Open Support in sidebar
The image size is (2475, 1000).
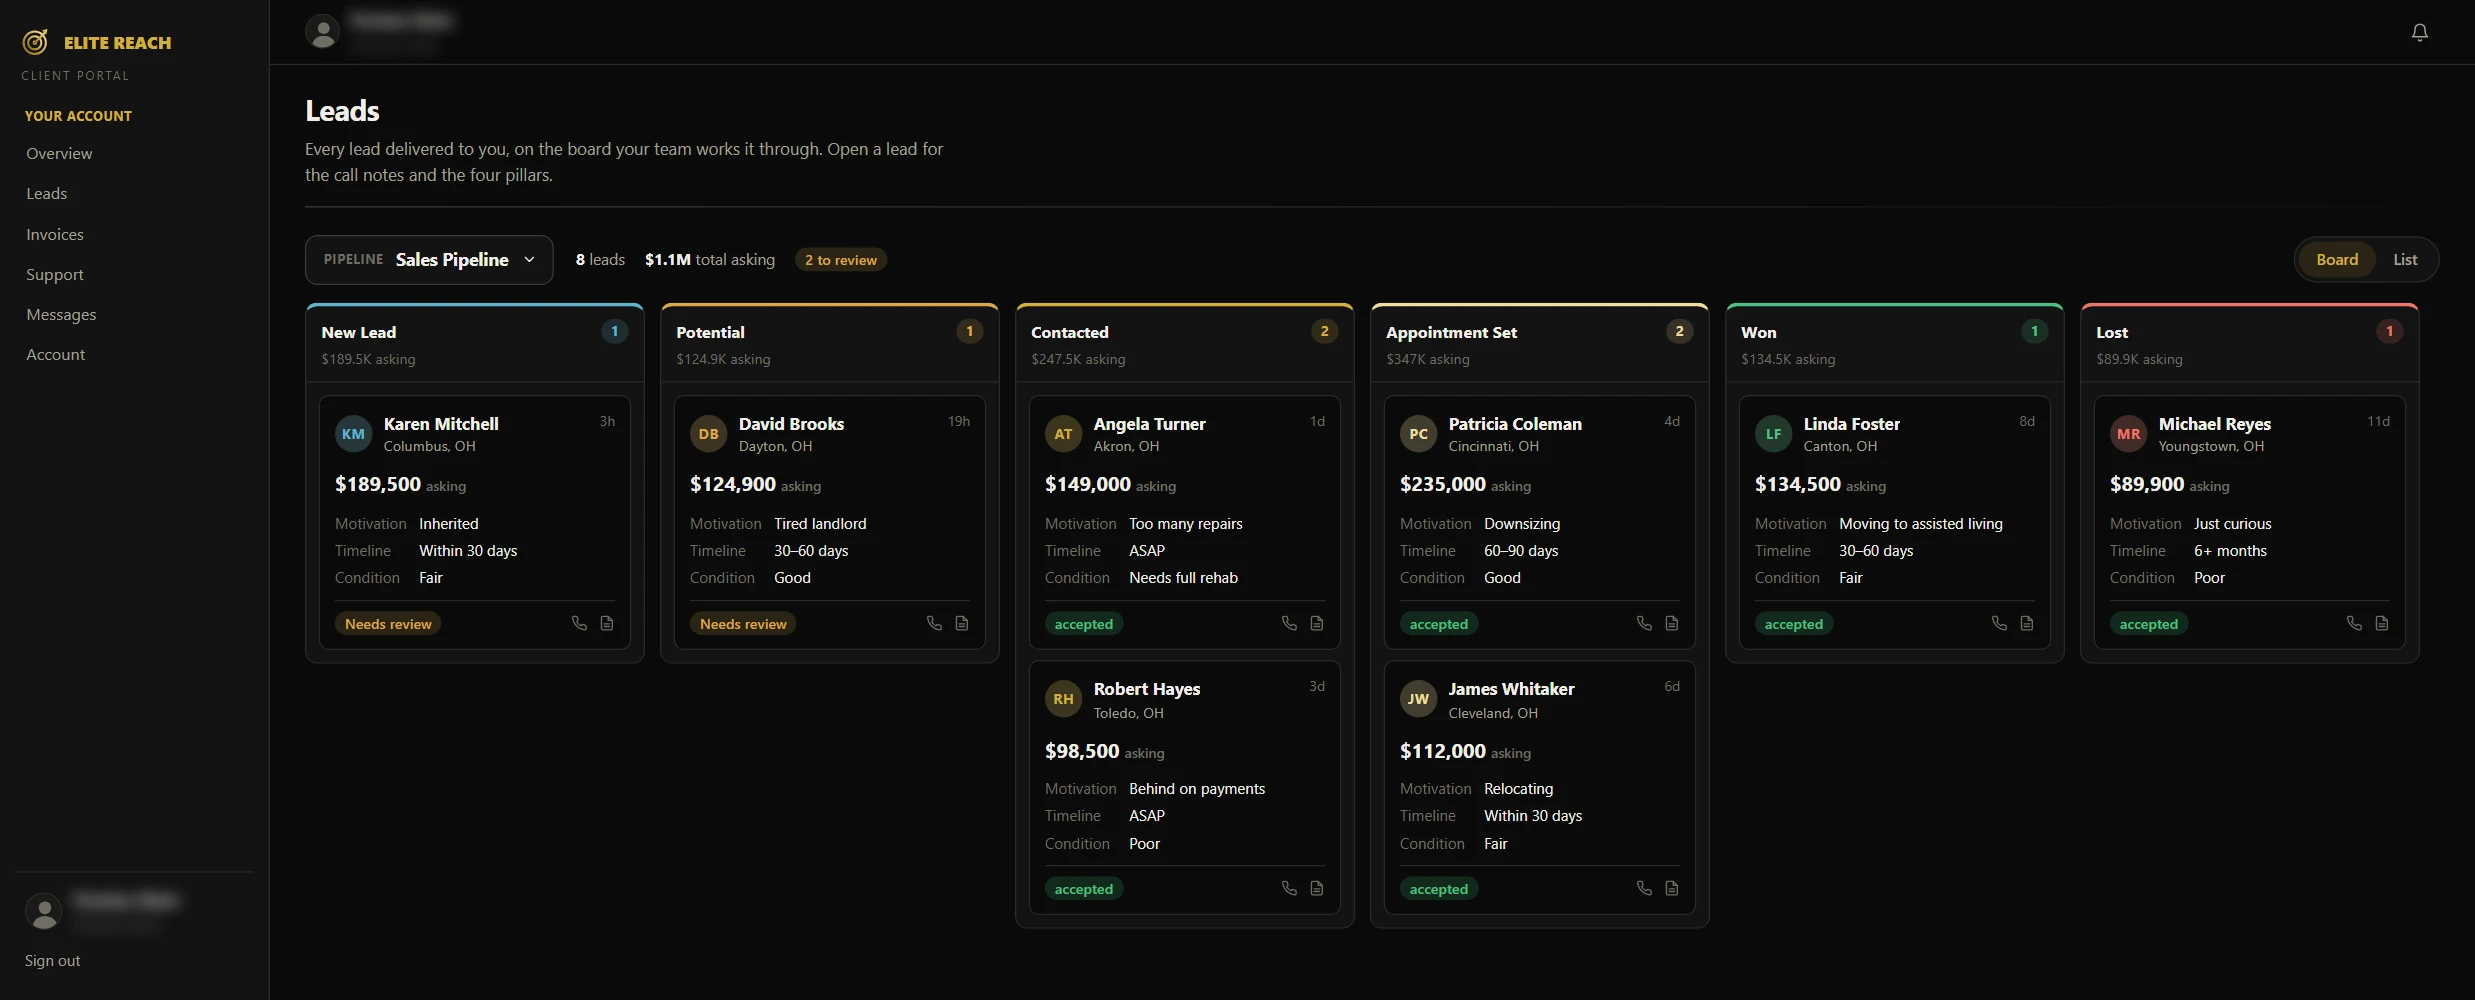point(55,274)
